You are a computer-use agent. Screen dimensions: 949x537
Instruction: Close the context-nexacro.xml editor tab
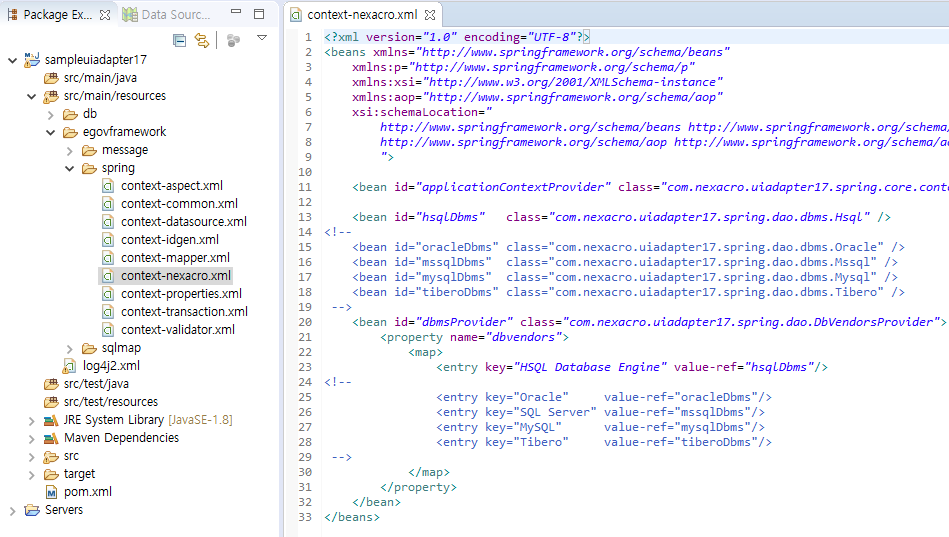point(430,15)
